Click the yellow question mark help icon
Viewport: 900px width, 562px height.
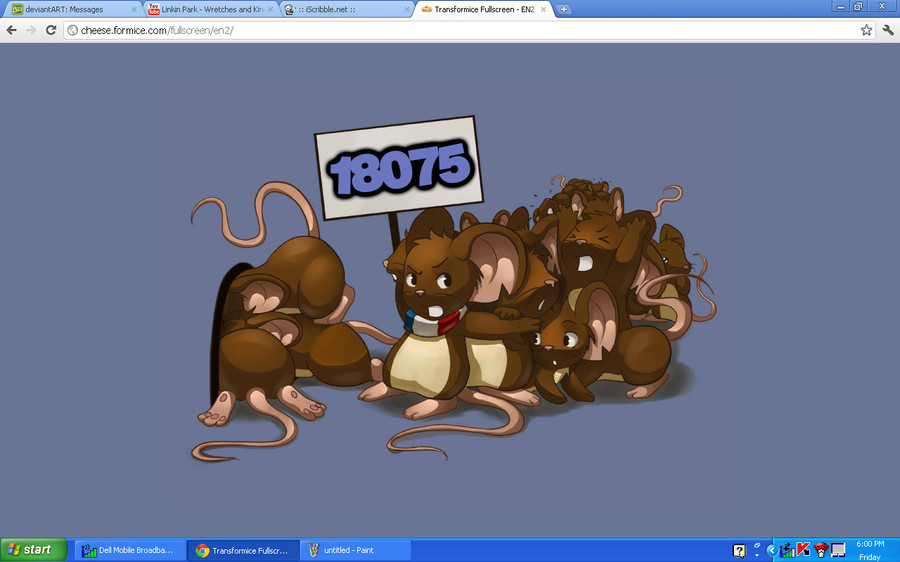click(x=739, y=551)
